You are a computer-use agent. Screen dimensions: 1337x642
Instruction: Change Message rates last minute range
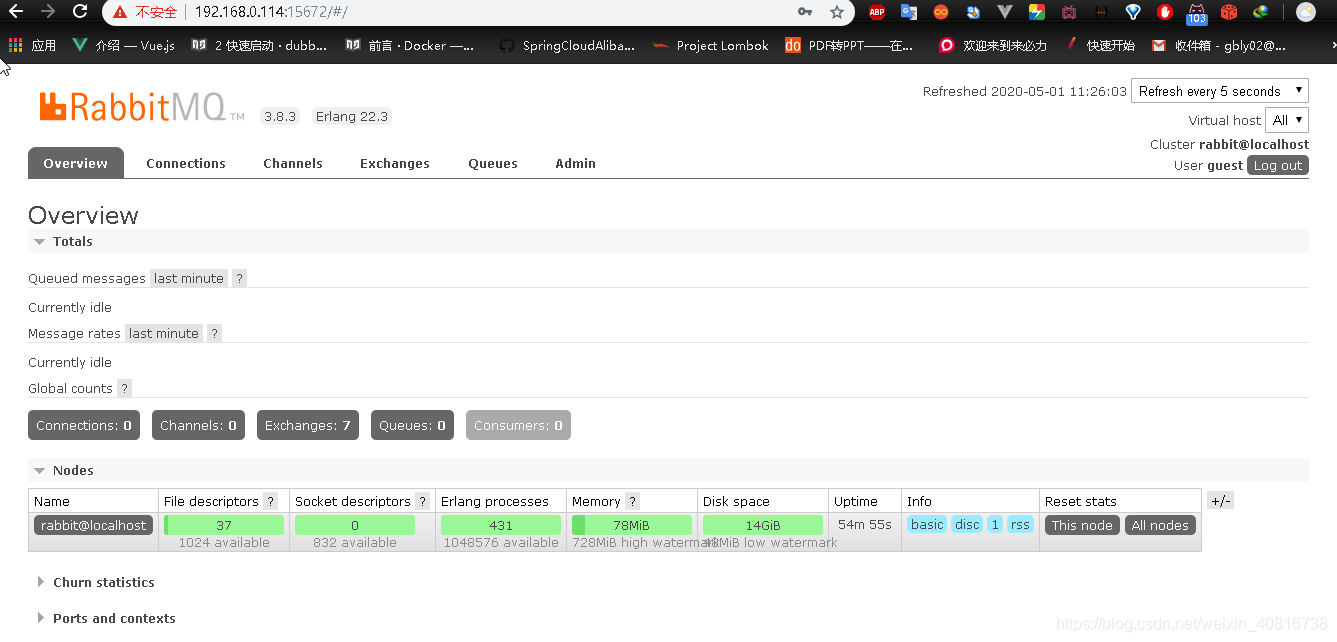164,333
